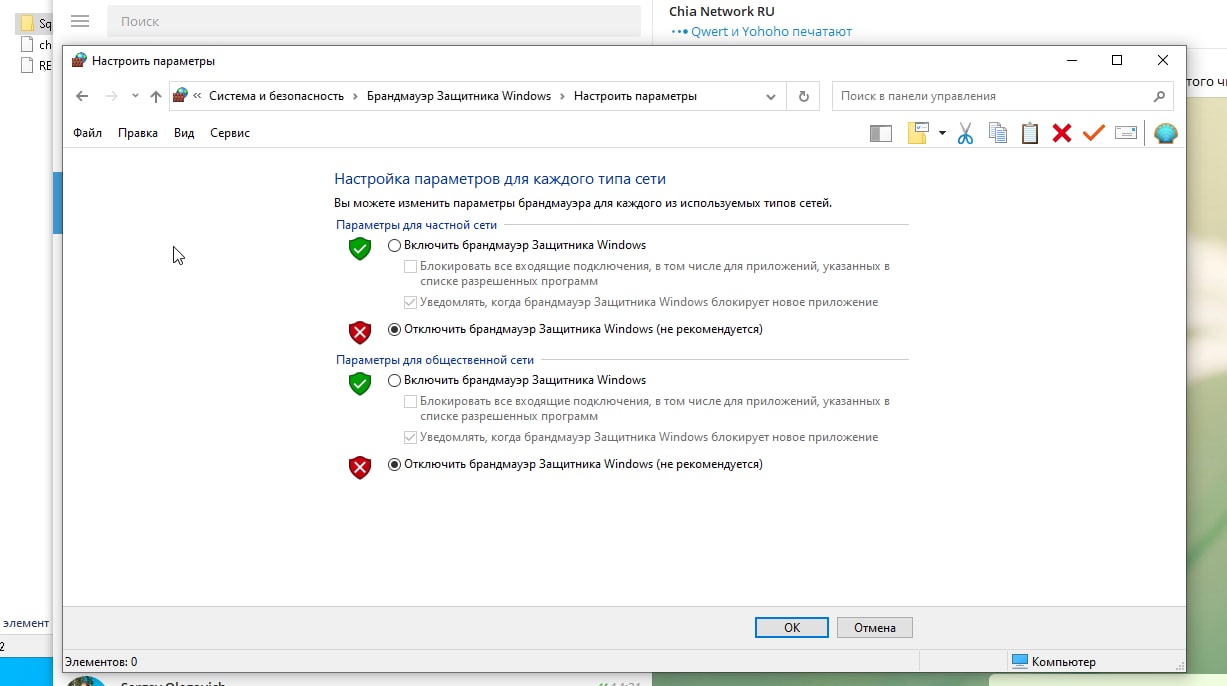This screenshot has width=1227, height=686.
Task: Click green shield icon in private network section
Action: 360,249
